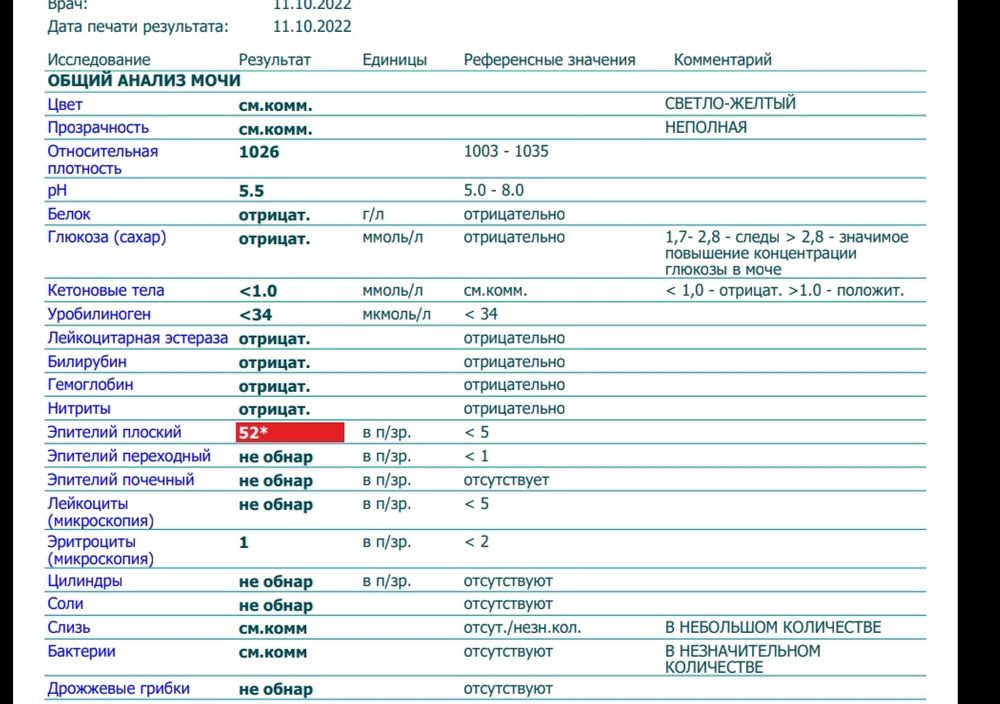The width and height of the screenshot is (1000, 704).
Task: Click the 'Дата печати результата:' label
Action: point(138,27)
